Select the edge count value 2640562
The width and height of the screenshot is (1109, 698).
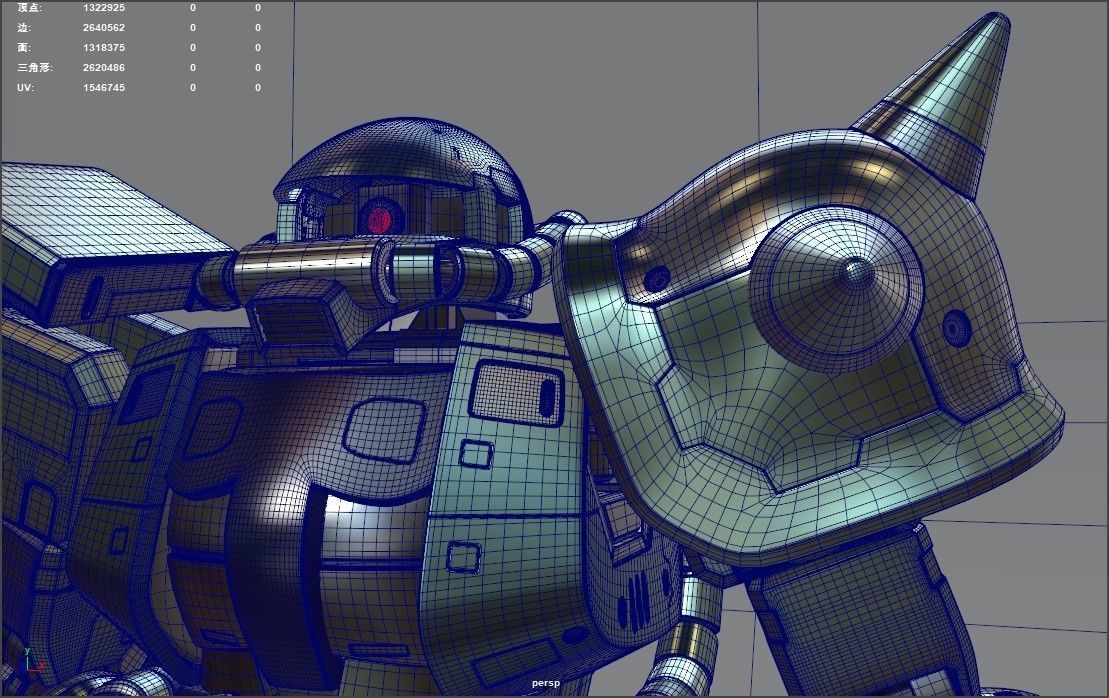[104, 28]
